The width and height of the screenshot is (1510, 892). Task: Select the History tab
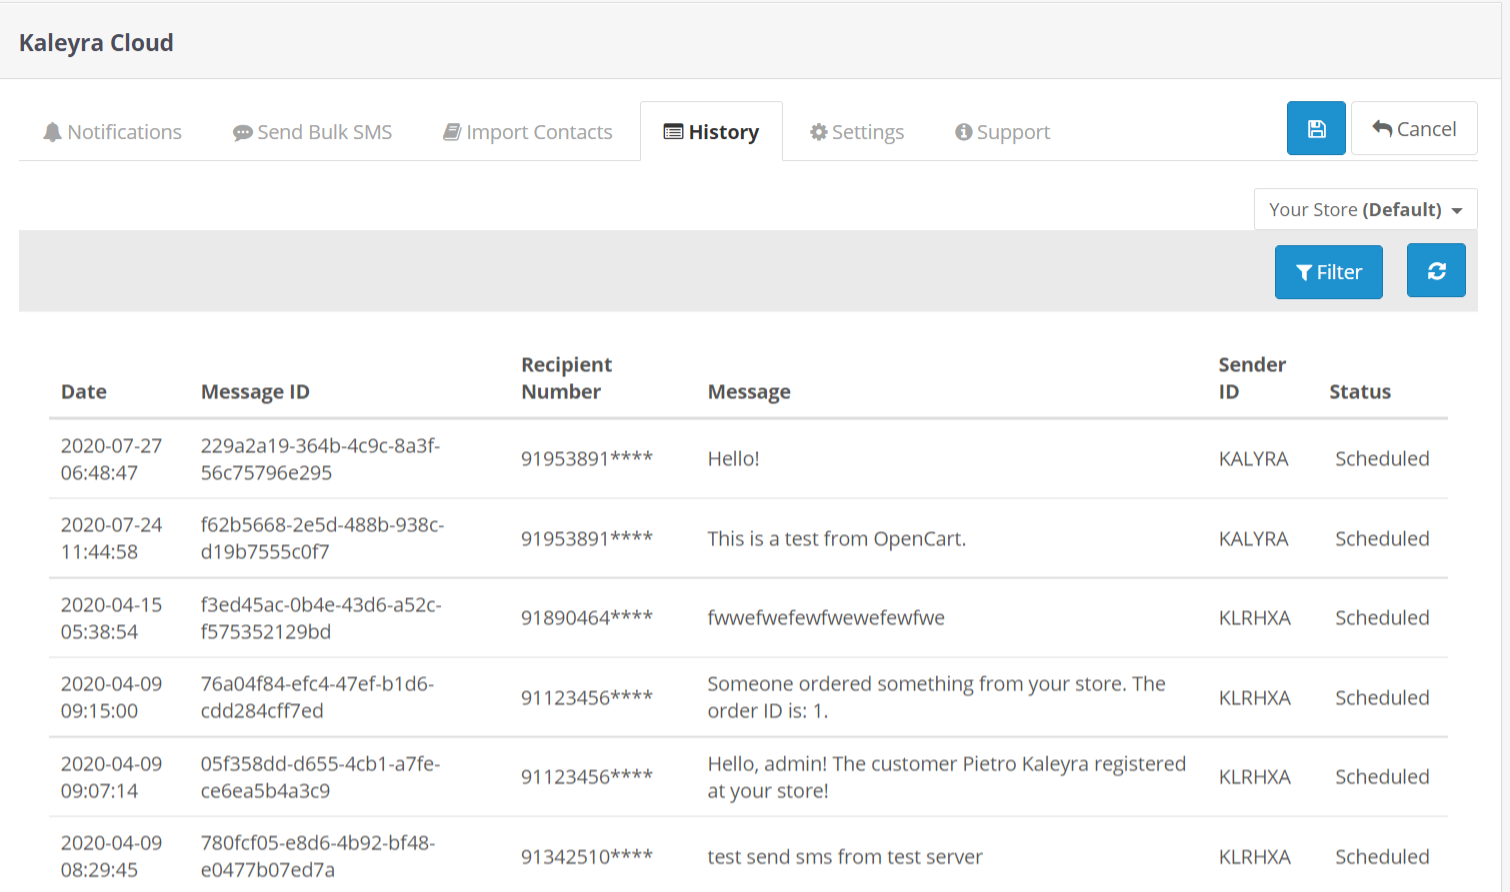tap(711, 132)
